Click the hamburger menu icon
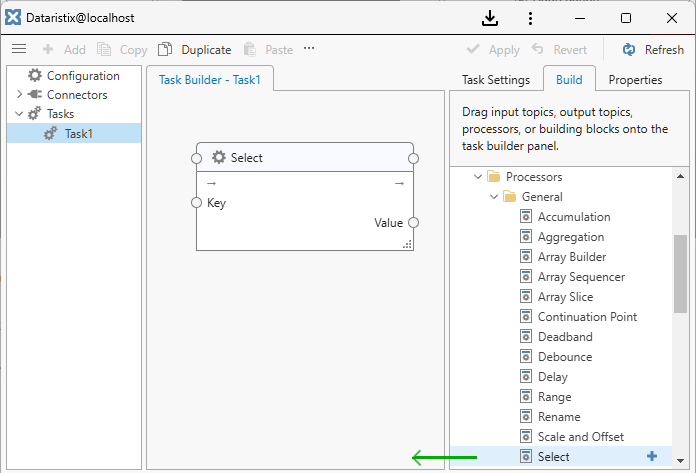Image resolution: width=696 pixels, height=473 pixels. click(x=18, y=49)
